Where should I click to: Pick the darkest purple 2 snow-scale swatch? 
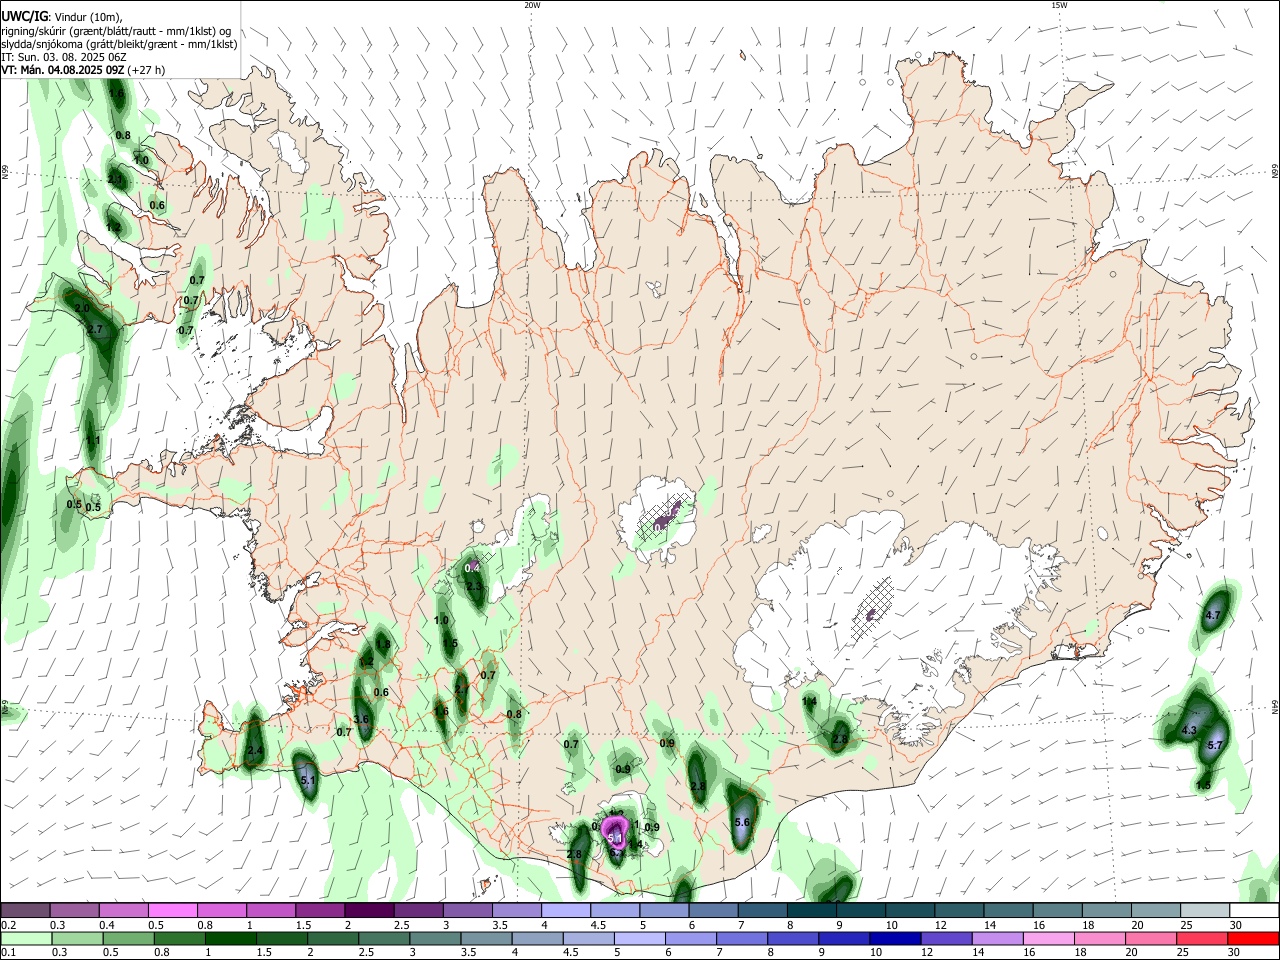point(369,911)
